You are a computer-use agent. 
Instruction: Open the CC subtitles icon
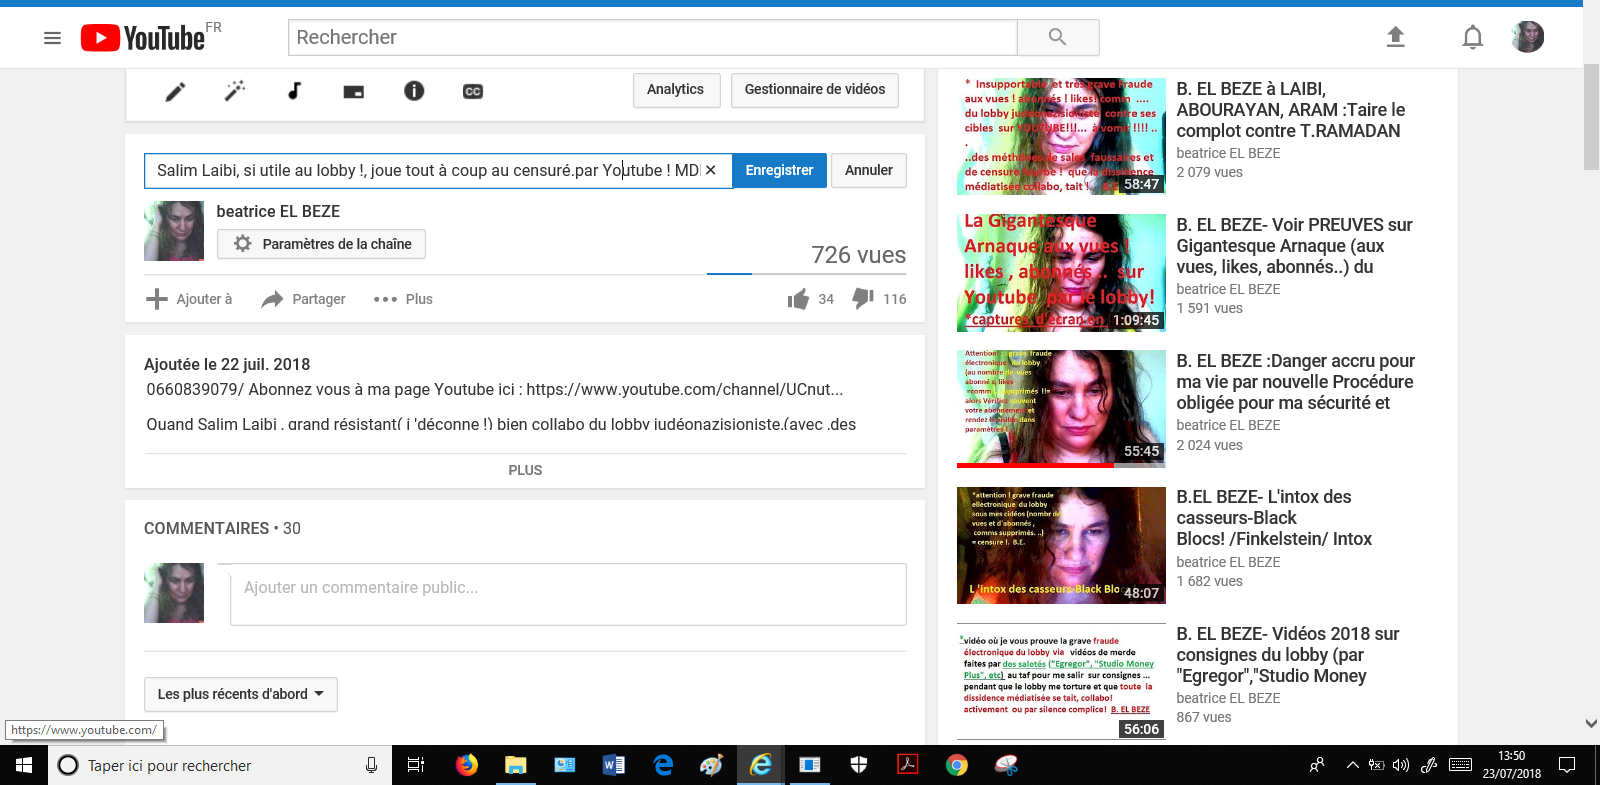(x=473, y=91)
